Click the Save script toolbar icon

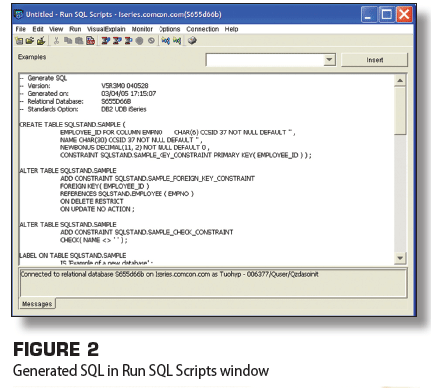tap(41, 41)
